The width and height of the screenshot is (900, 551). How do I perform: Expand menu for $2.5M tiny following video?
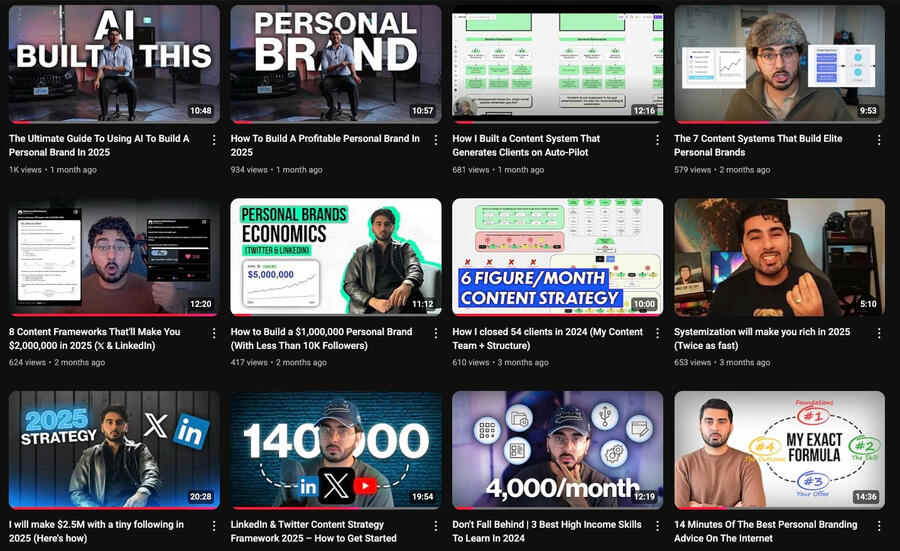(x=214, y=525)
